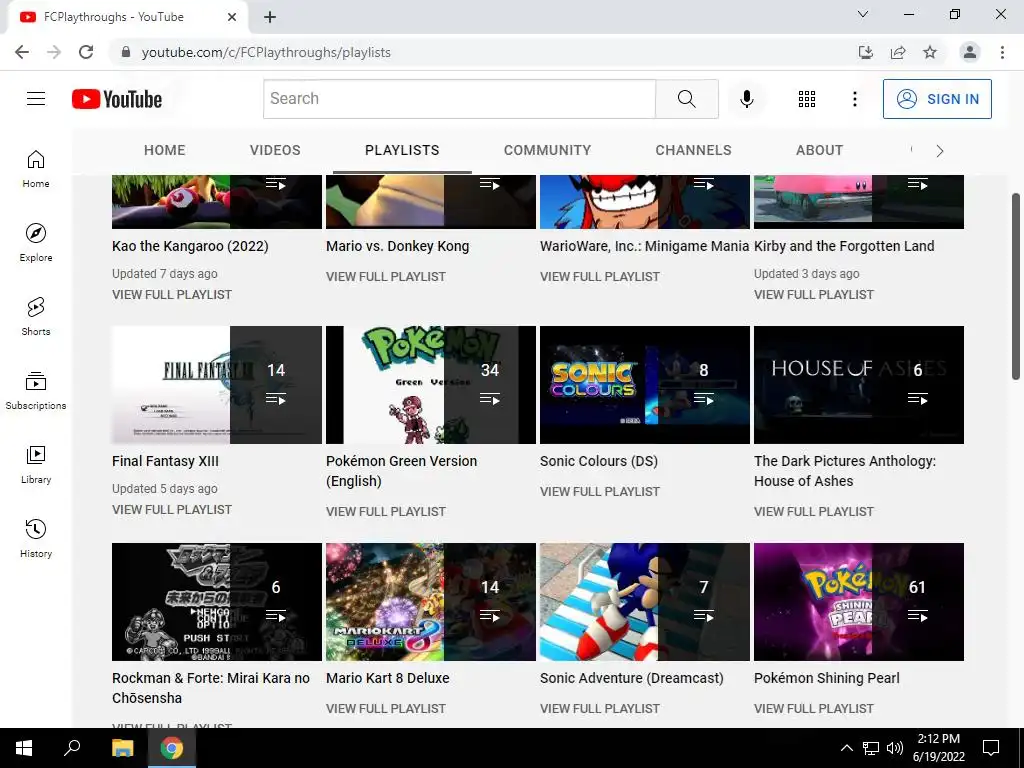
Task: Click Chrome icon in taskbar
Action: (x=172, y=748)
